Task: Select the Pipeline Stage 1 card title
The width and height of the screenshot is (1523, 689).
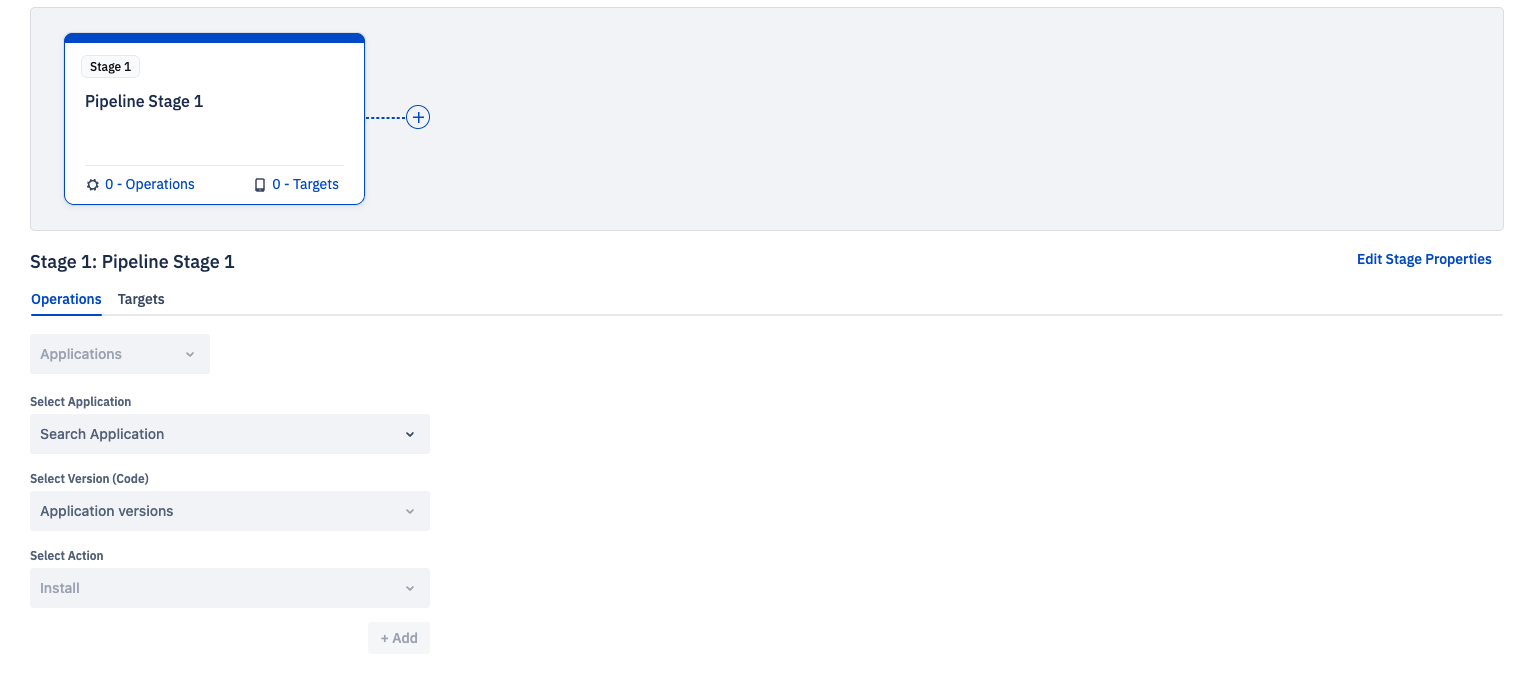Action: [x=144, y=101]
